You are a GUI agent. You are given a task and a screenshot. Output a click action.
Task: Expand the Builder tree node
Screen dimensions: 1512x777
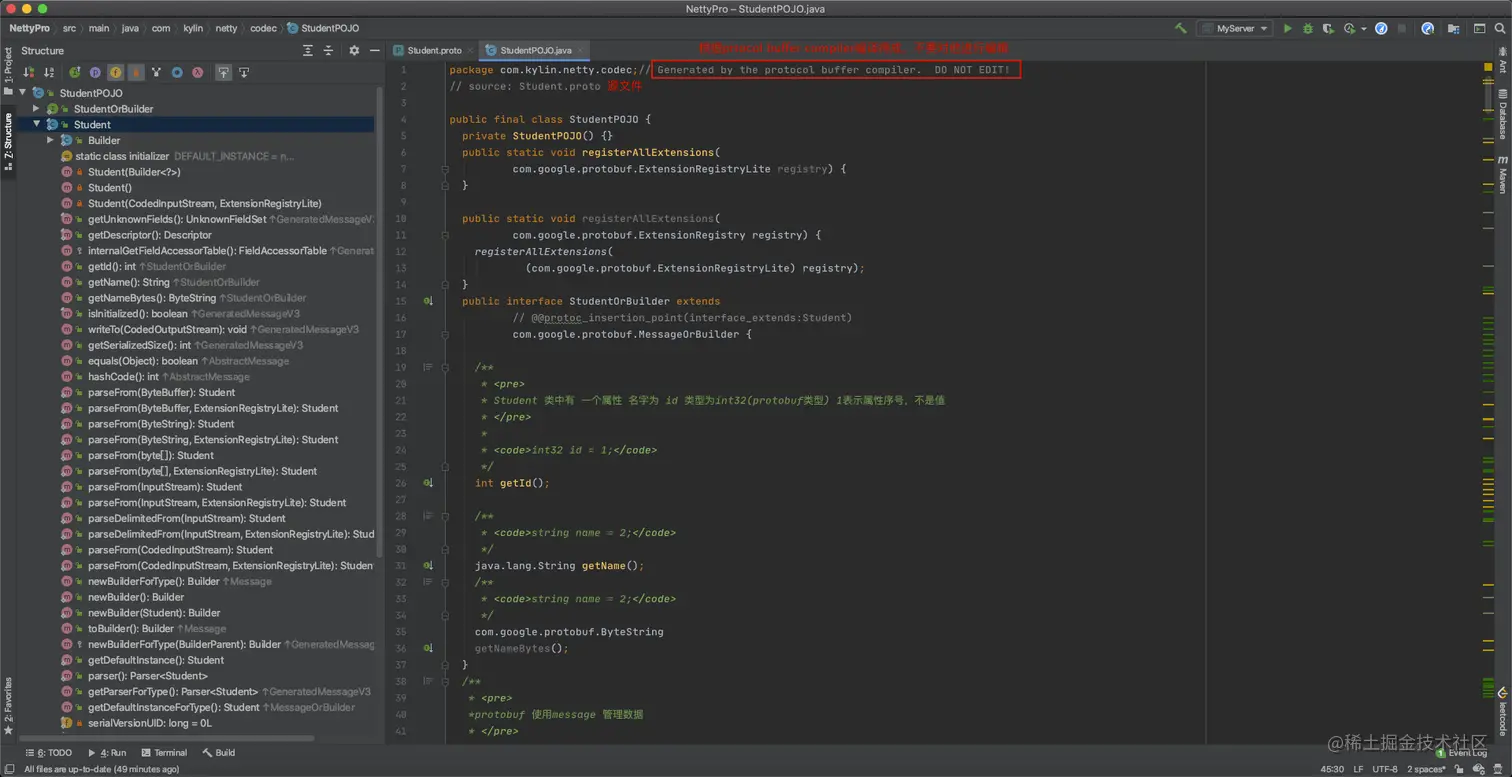point(50,140)
